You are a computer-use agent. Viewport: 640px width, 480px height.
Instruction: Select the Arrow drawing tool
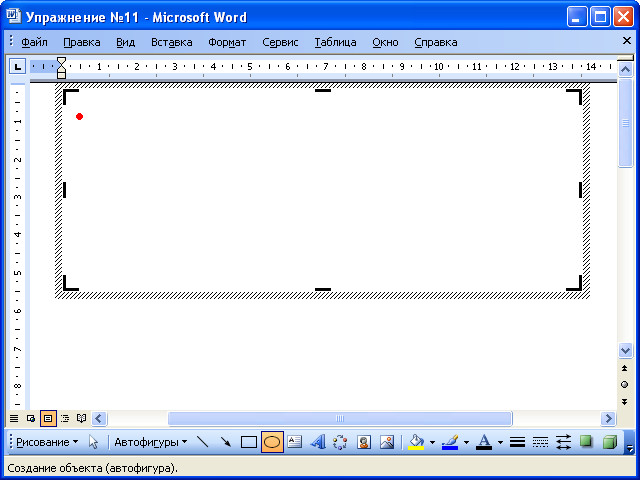[225, 442]
